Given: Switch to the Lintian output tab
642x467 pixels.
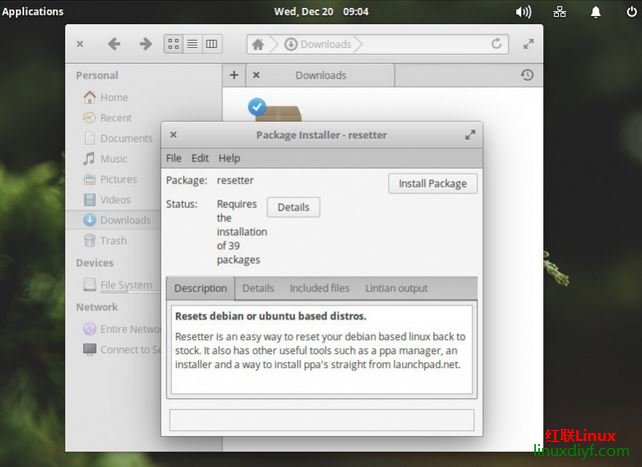Looking at the screenshot, I should [396, 288].
